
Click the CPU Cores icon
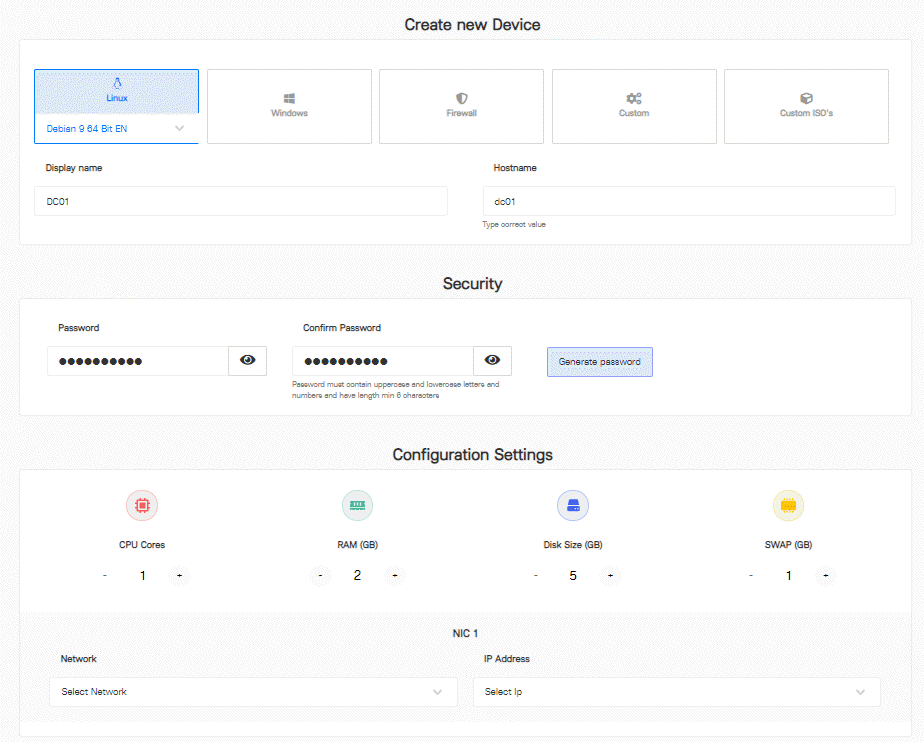click(141, 505)
